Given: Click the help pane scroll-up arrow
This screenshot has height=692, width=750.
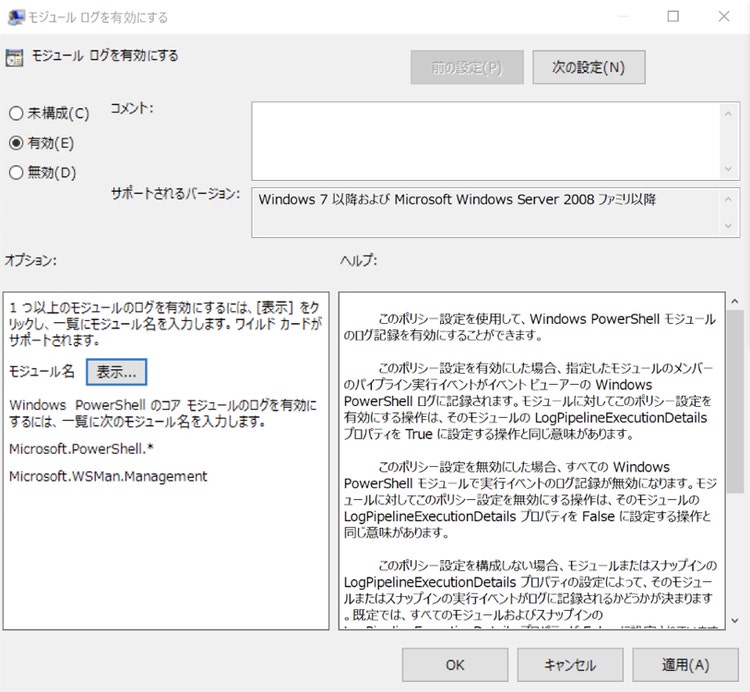Looking at the screenshot, I should [x=735, y=301].
